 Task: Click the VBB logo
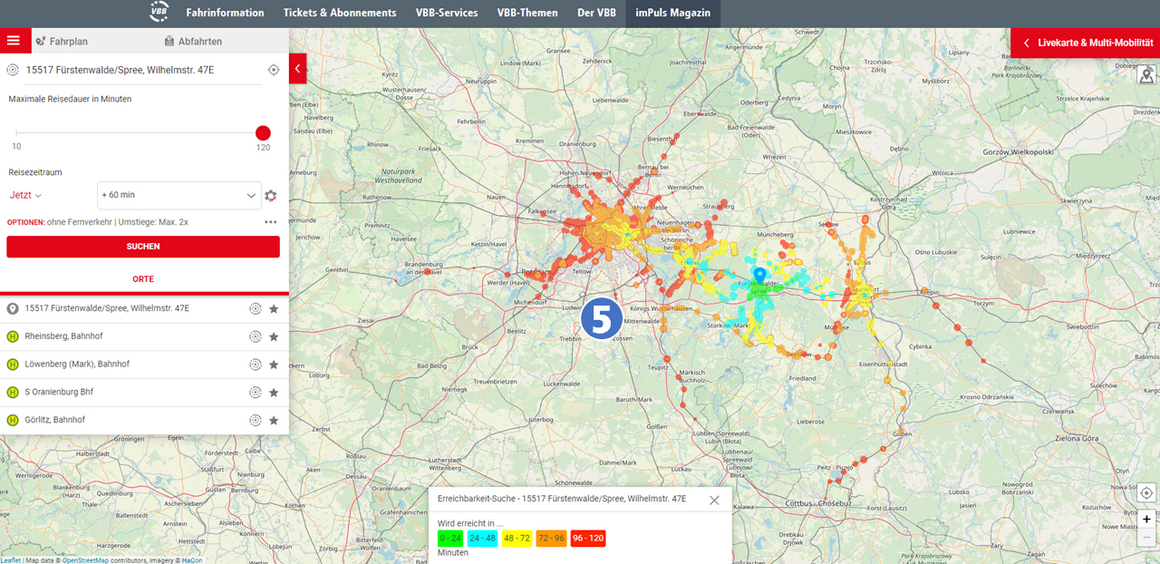coord(158,12)
